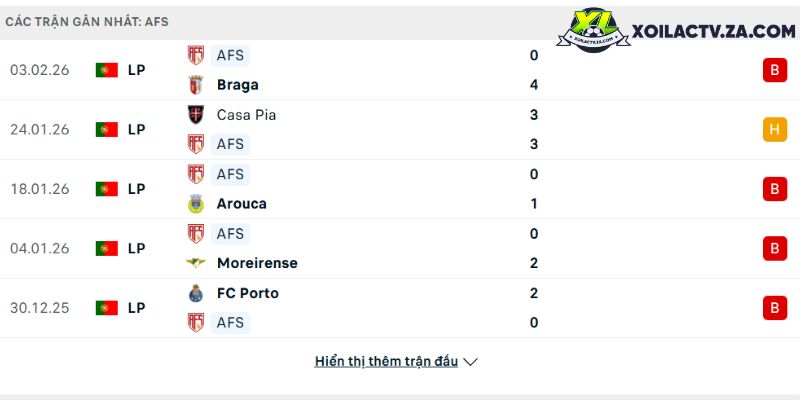Select the FC Porto team name

pos(247,293)
